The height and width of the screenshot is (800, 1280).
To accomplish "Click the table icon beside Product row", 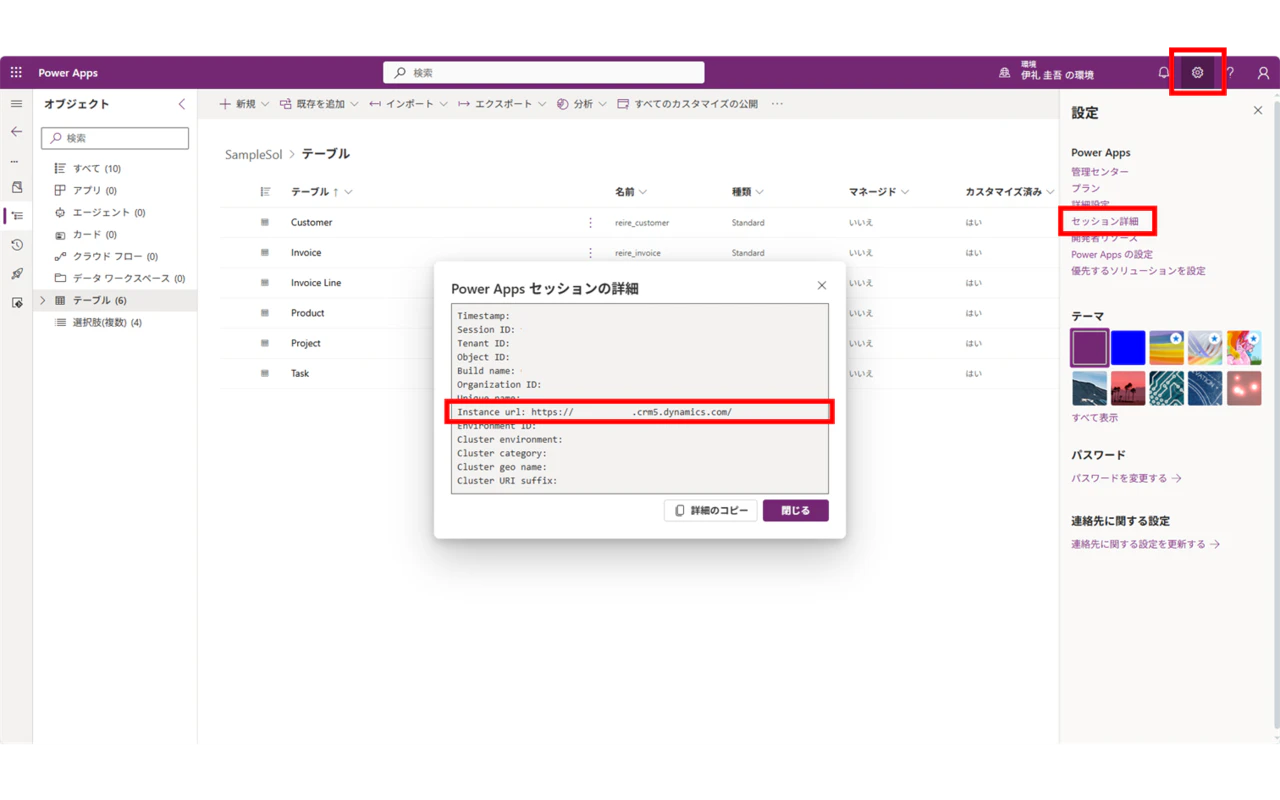I will [x=265, y=313].
